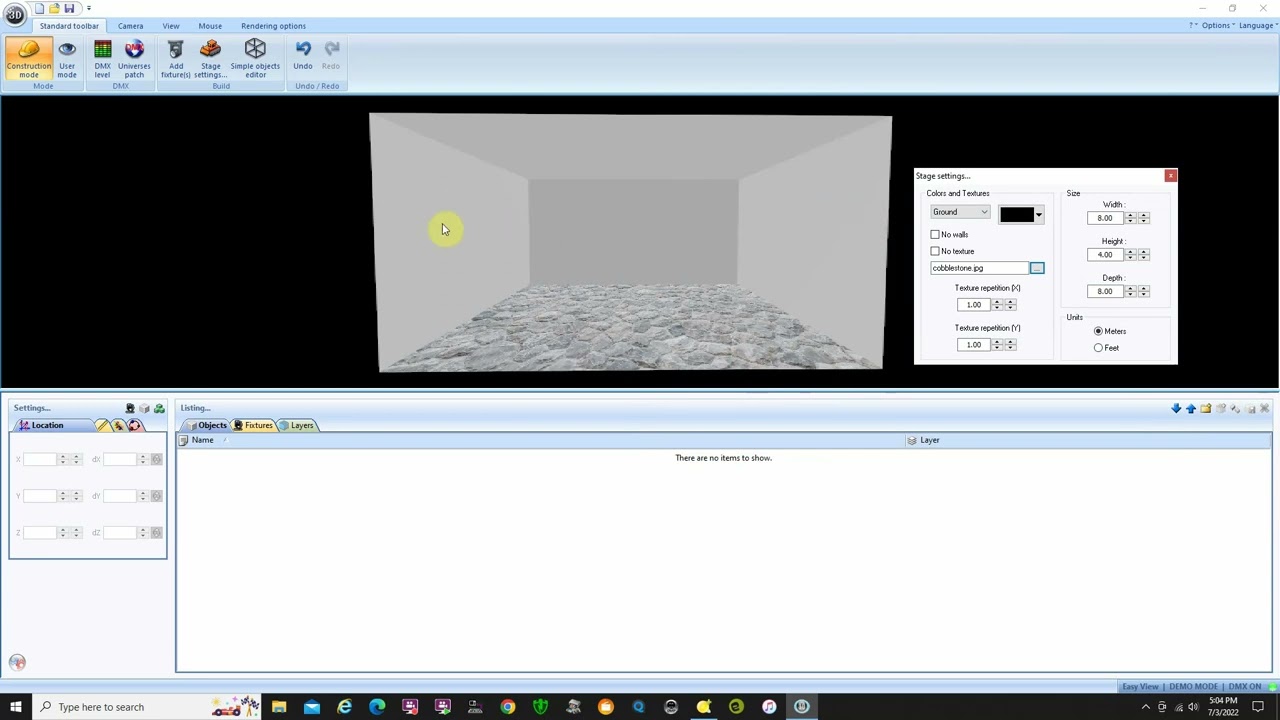Activate Construction mode
1280x720 pixels.
tap(28, 59)
